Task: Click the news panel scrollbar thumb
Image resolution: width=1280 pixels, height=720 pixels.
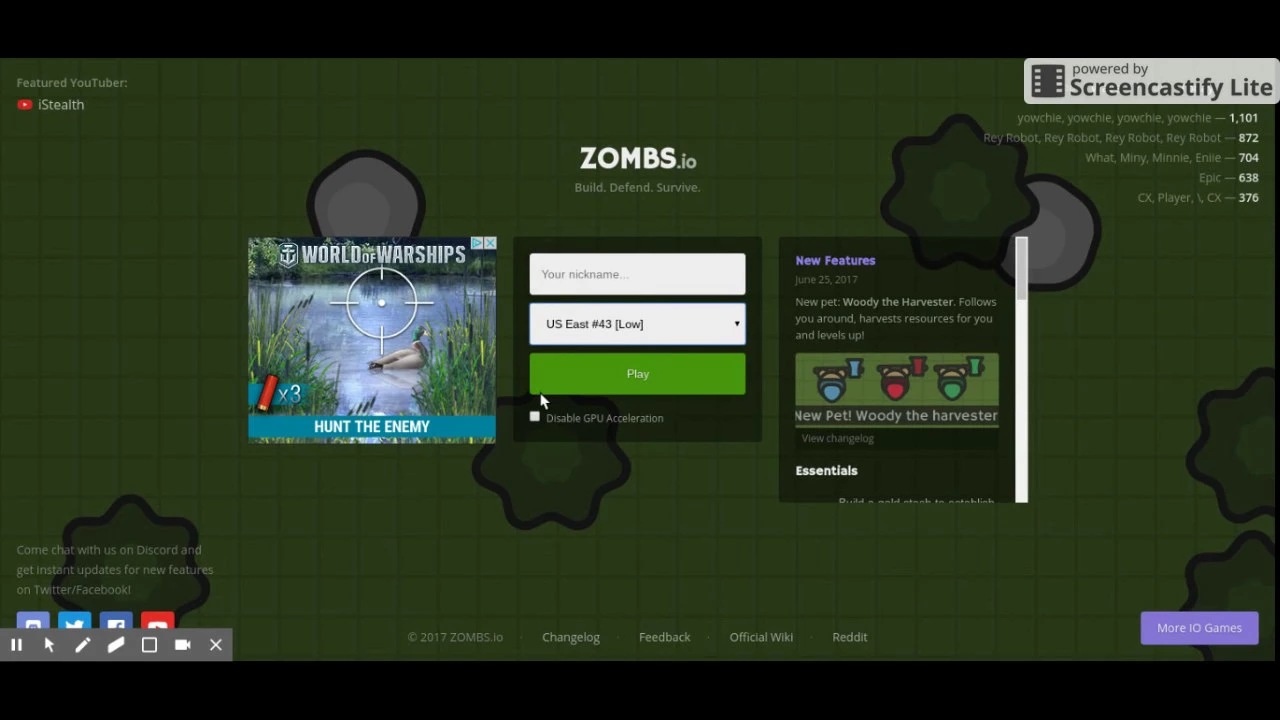Action: pyautogui.click(x=1021, y=268)
